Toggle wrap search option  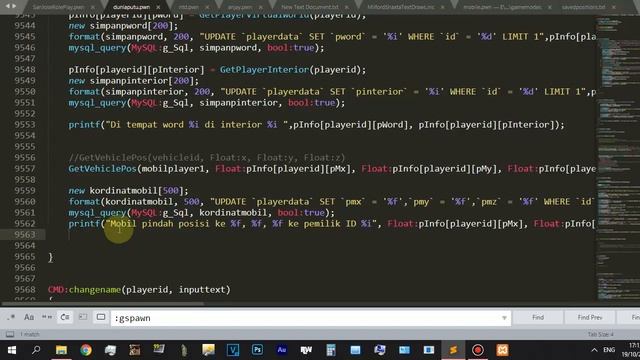tap(65, 317)
